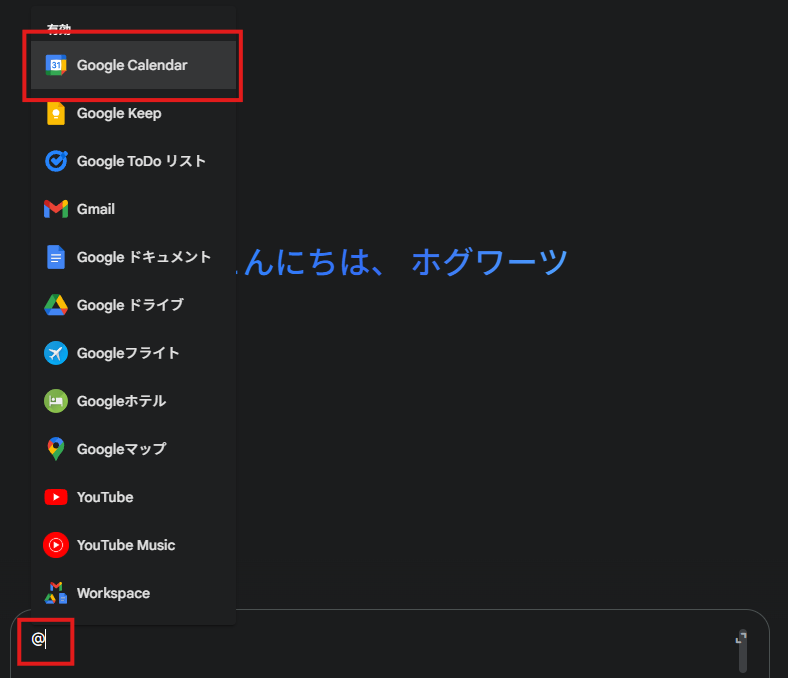Pick Google ToDo リスト from the menu
Screen dimensions: 788x678
[133, 161]
